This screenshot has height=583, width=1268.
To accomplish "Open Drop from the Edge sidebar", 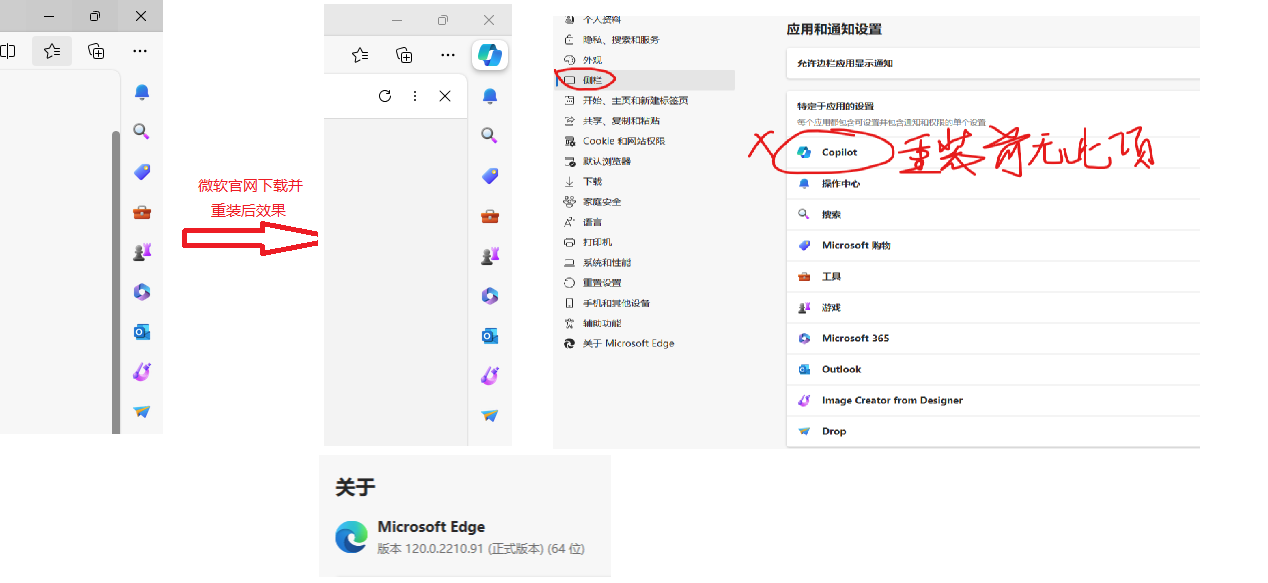I will tap(489, 415).
